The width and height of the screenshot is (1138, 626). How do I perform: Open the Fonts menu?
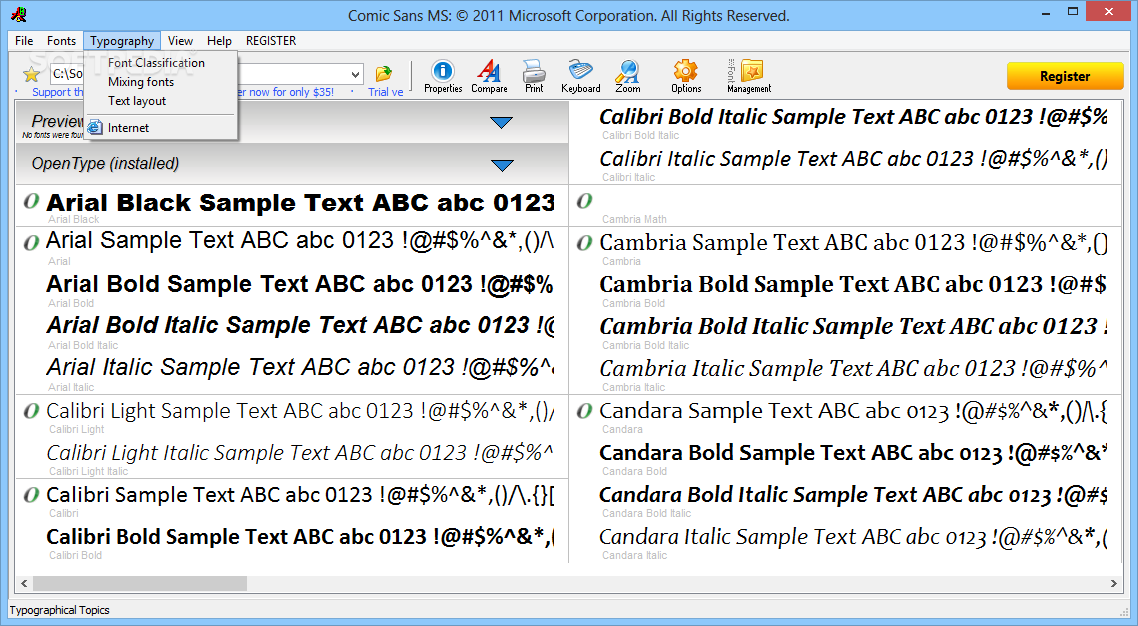61,41
